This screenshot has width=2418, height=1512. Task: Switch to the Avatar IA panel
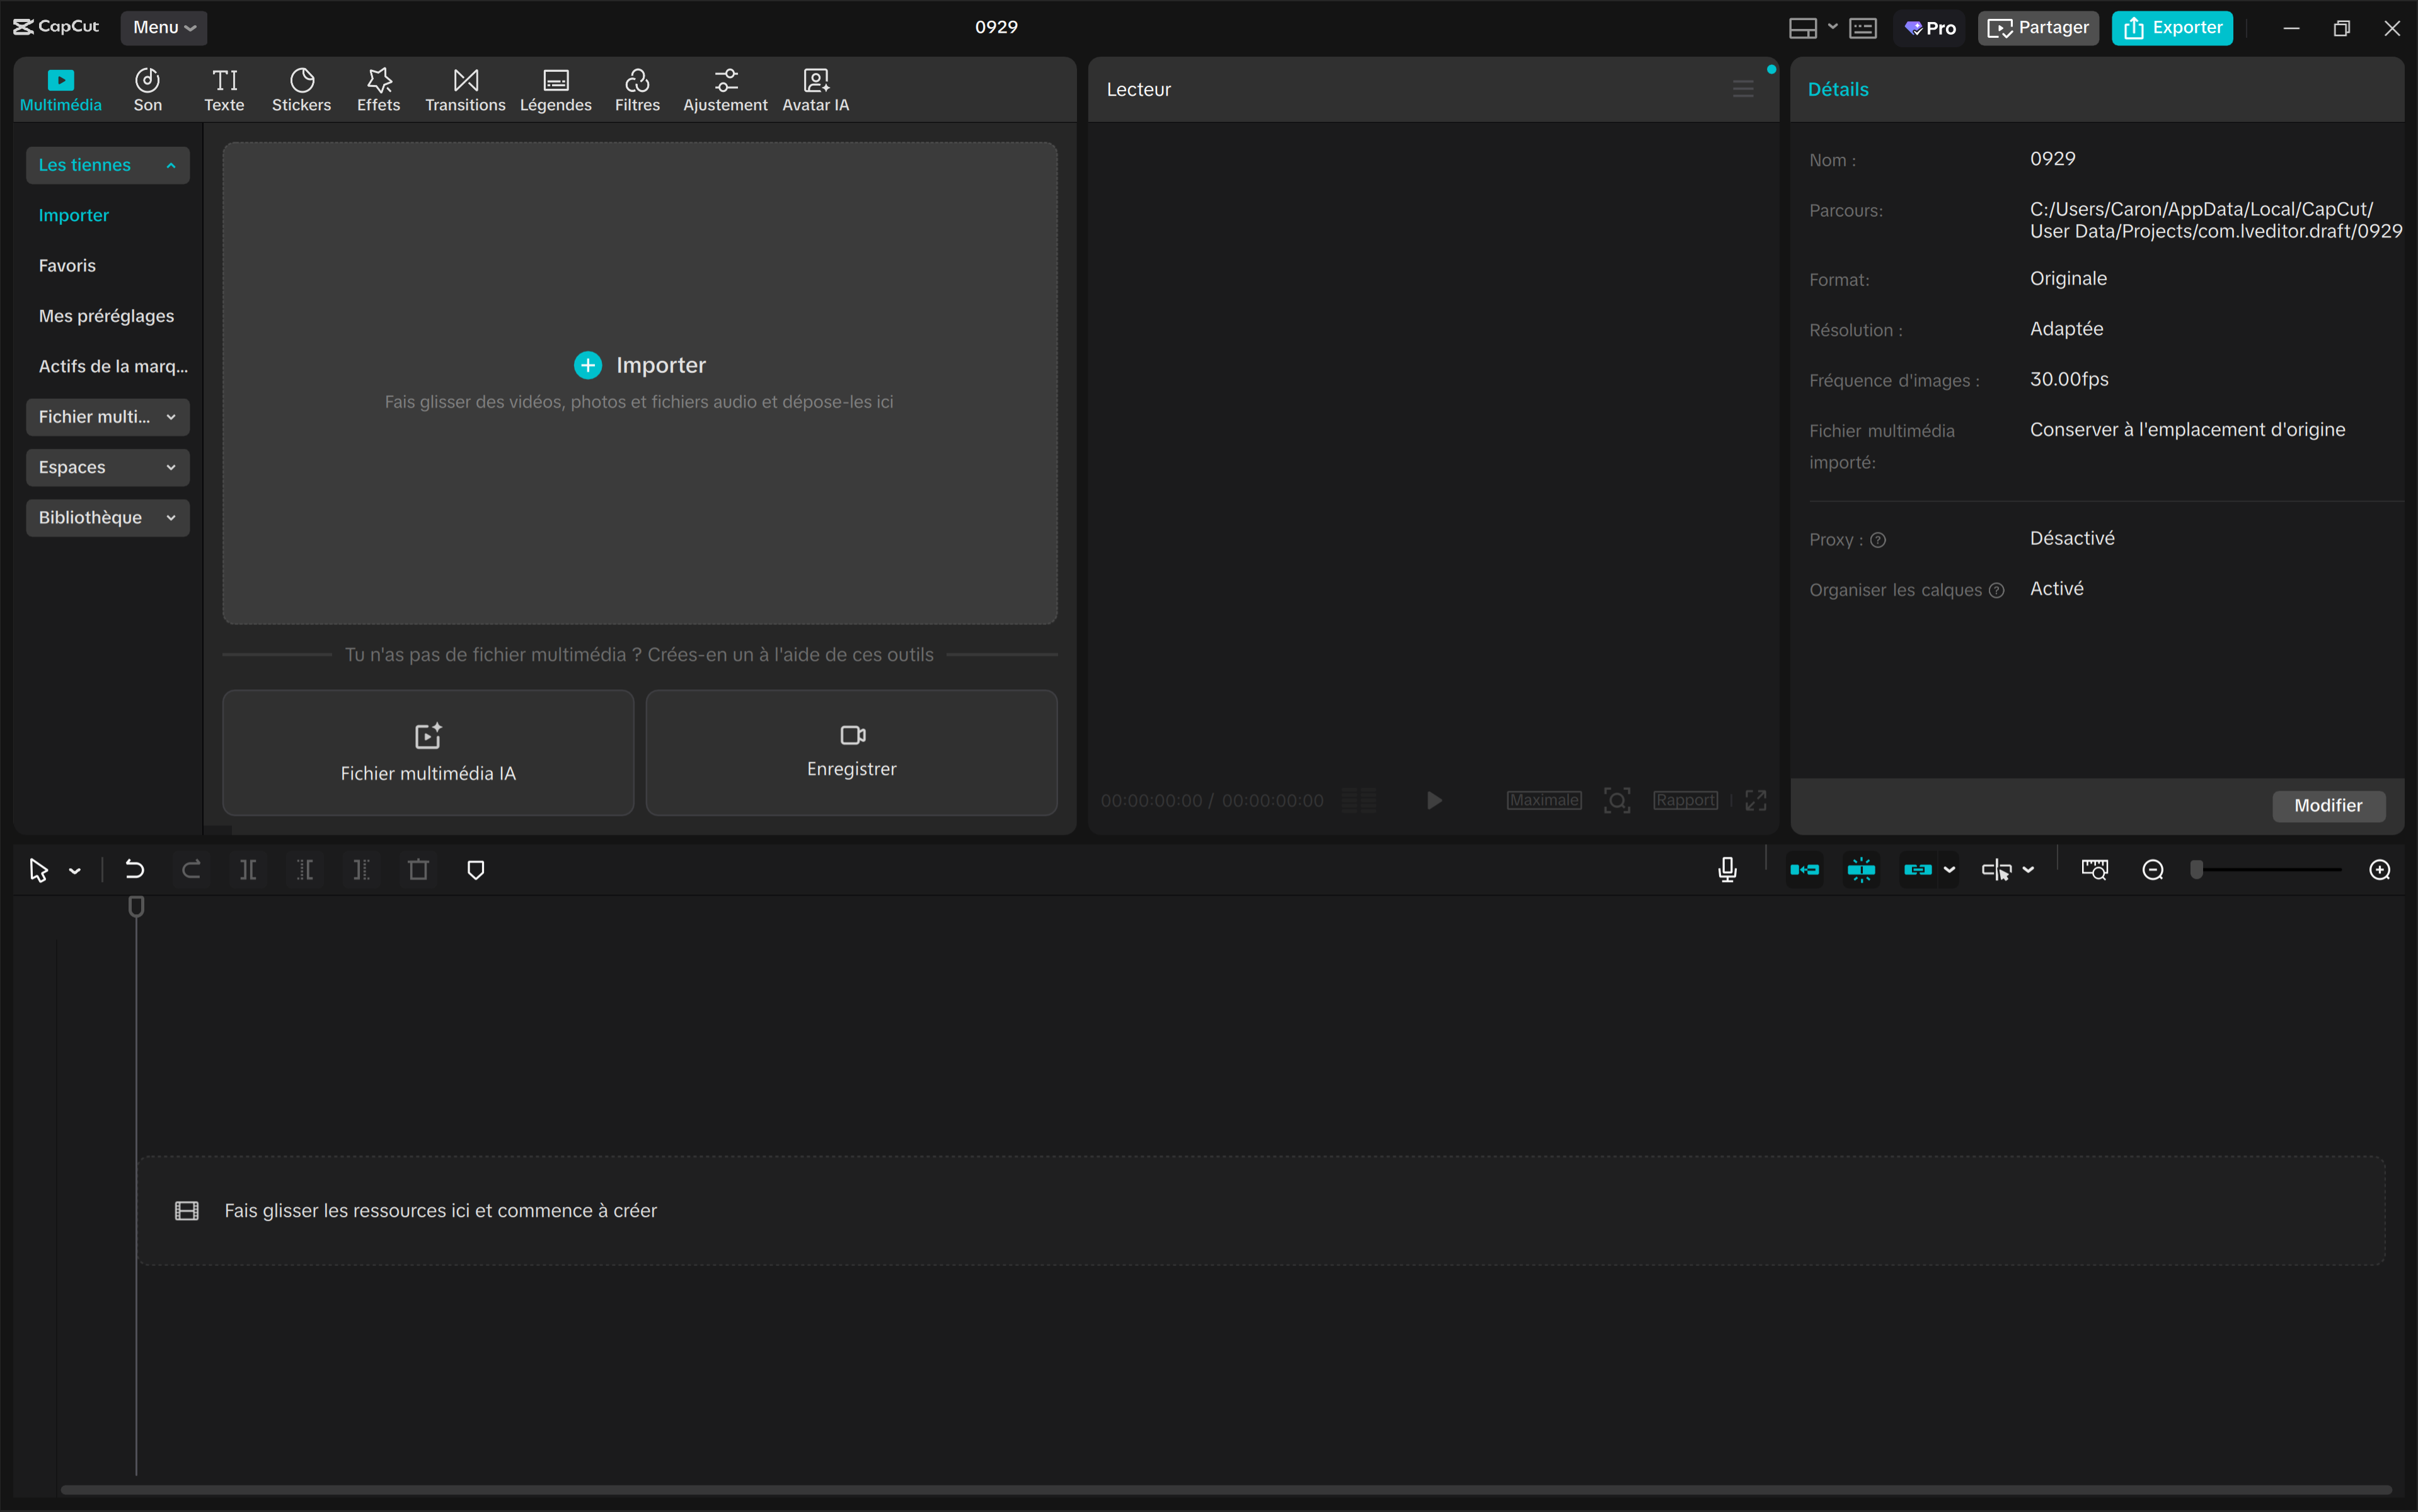point(815,89)
